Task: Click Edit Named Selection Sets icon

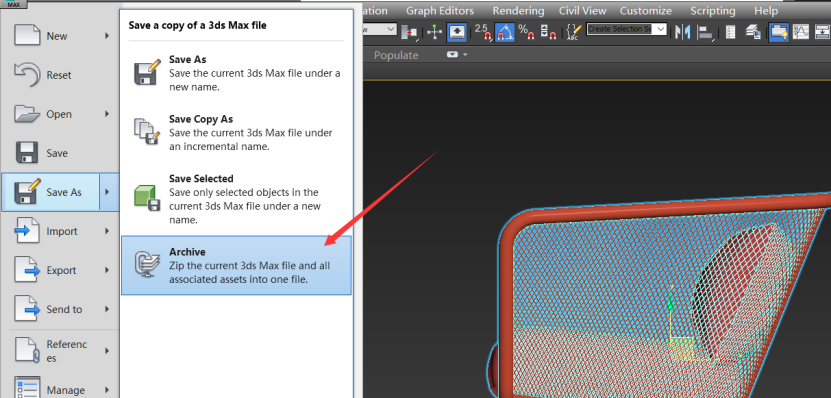Action: [574, 32]
